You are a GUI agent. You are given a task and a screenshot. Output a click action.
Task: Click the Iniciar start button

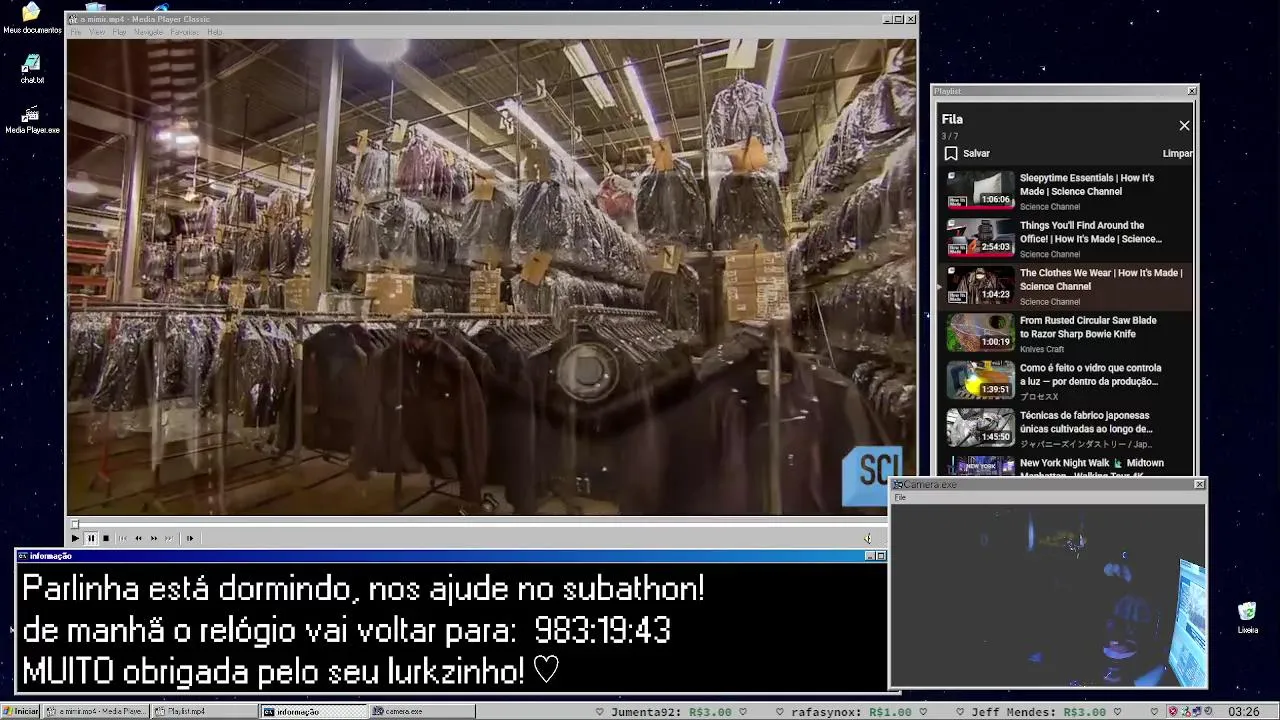click(20, 711)
